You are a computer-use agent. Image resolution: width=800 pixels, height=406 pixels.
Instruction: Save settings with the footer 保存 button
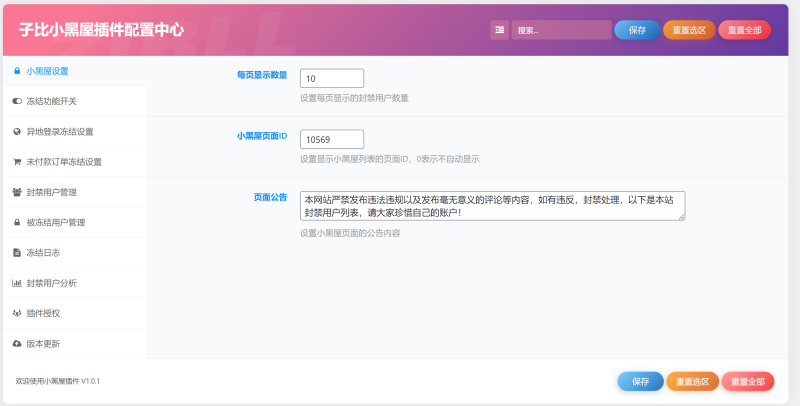[x=640, y=382]
